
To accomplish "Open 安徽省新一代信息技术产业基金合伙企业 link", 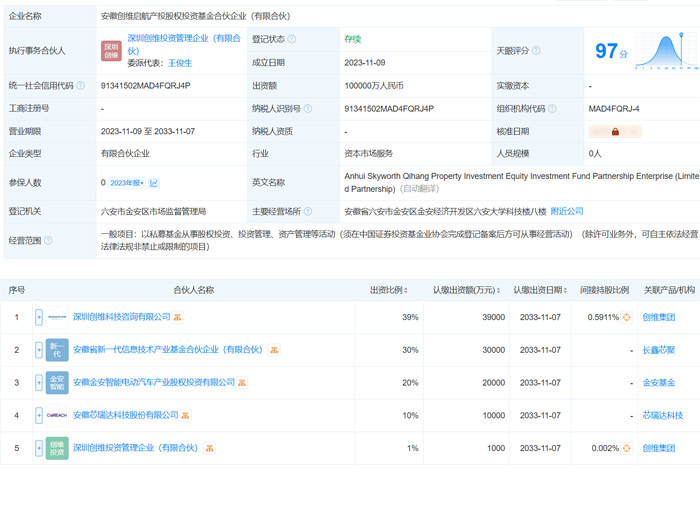I will point(168,350).
